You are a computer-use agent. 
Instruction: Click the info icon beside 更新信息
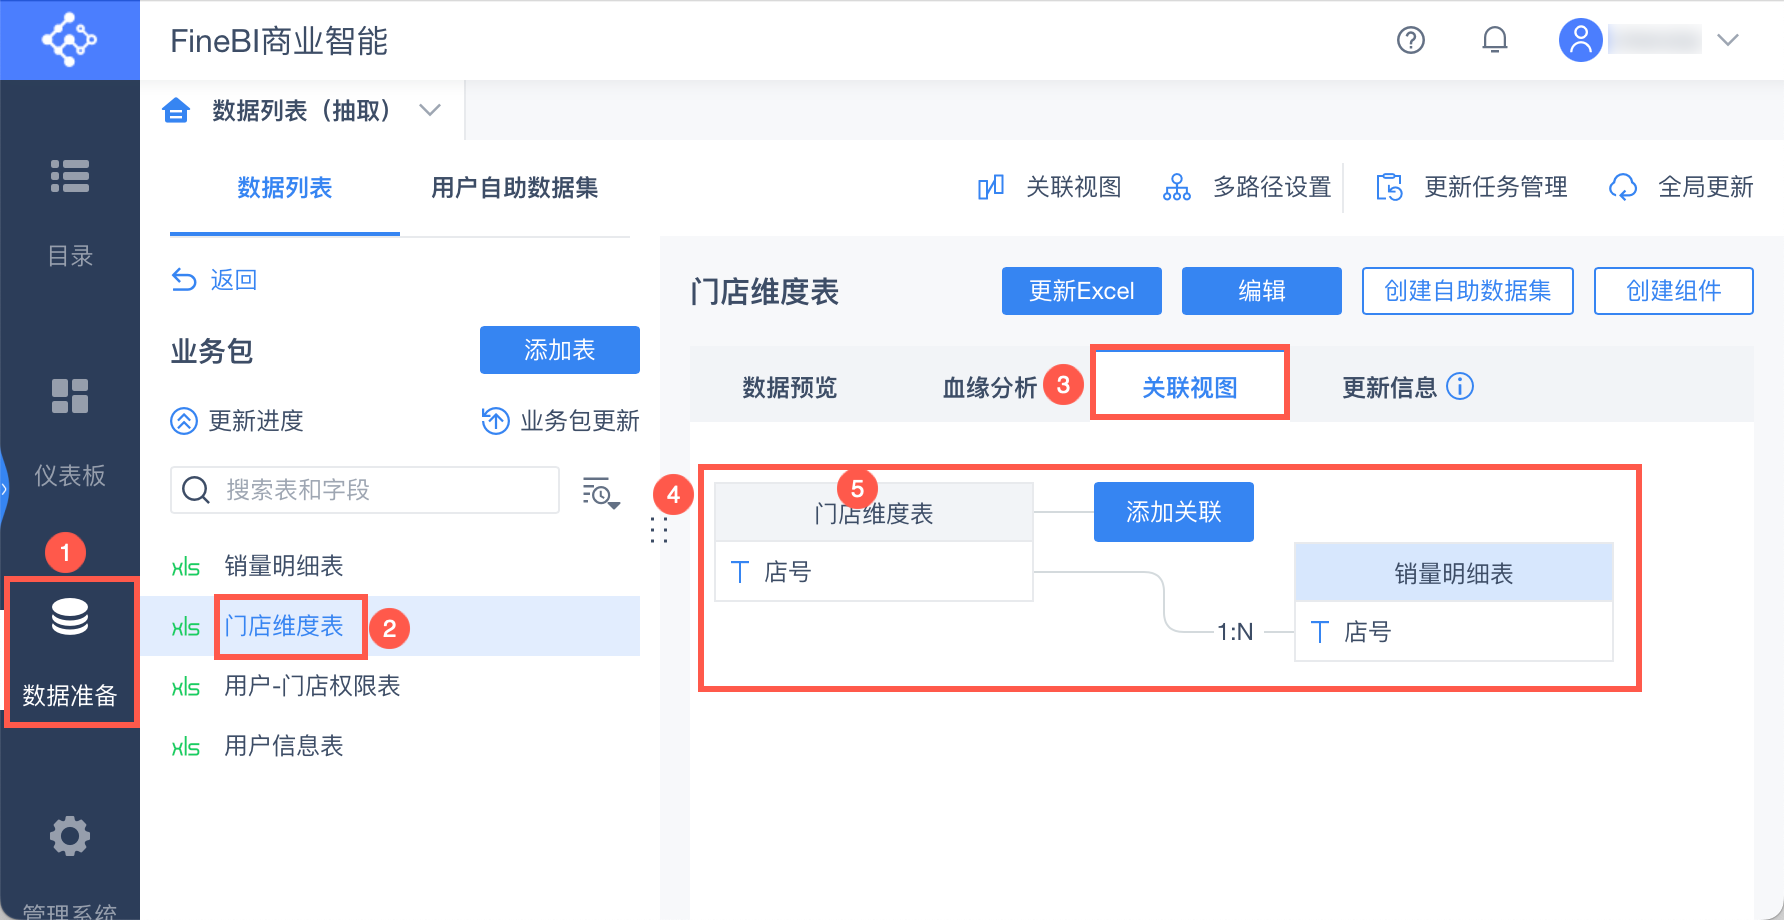click(1460, 386)
